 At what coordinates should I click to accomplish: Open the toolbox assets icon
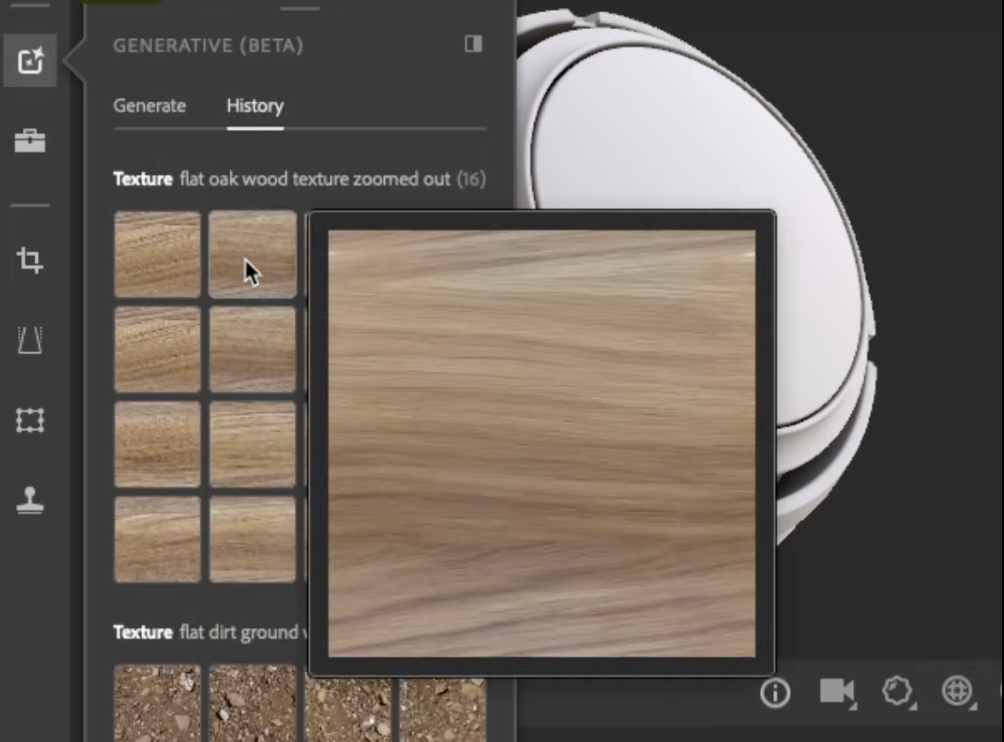30,141
